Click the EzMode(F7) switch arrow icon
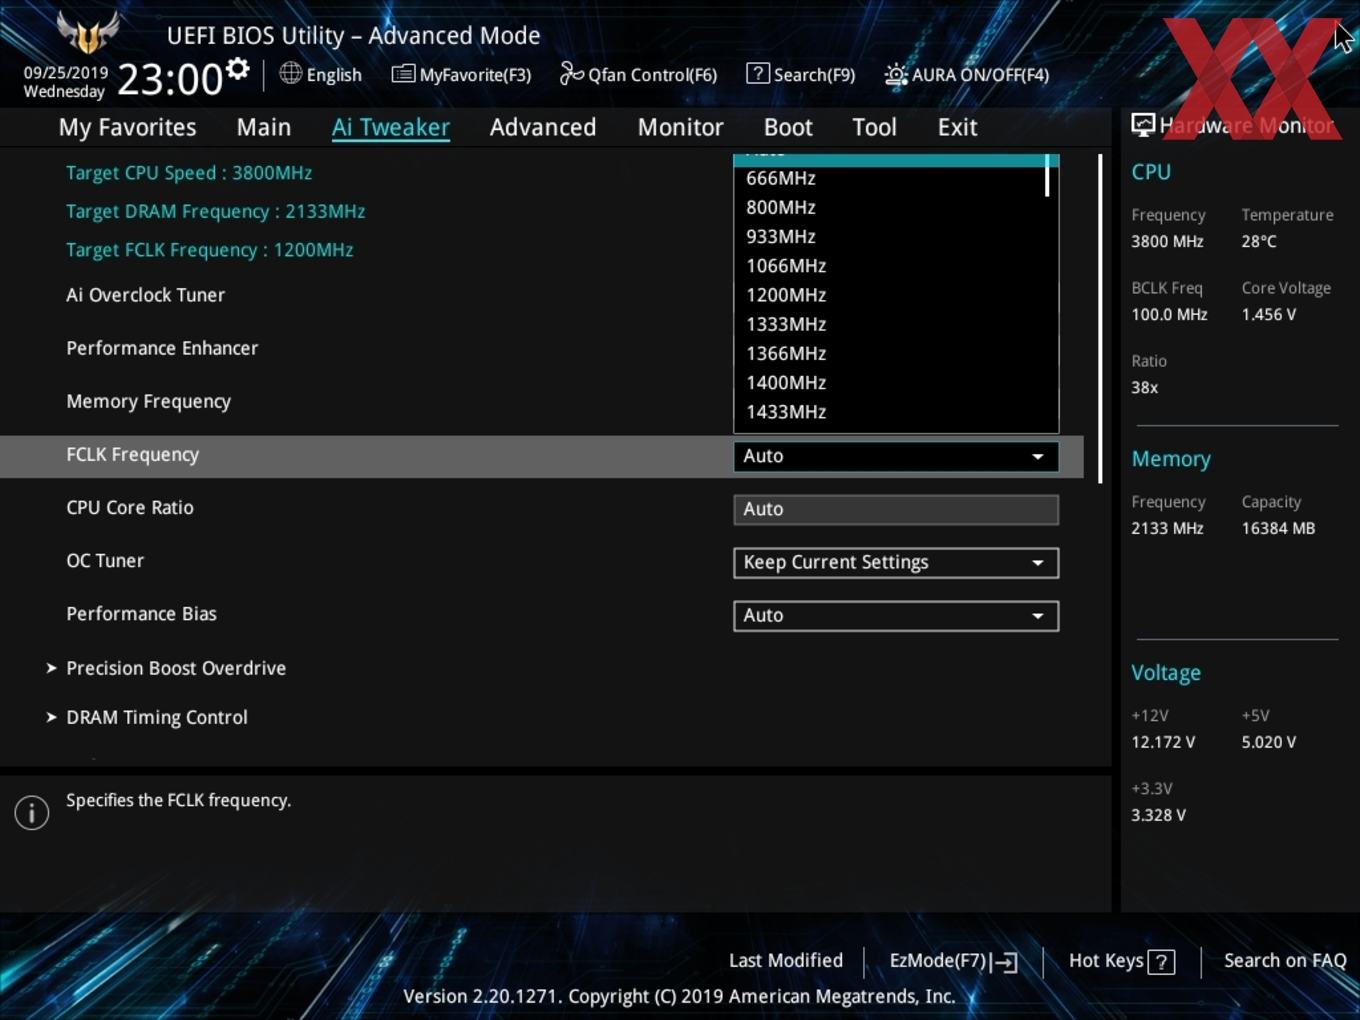 tap(1006, 962)
